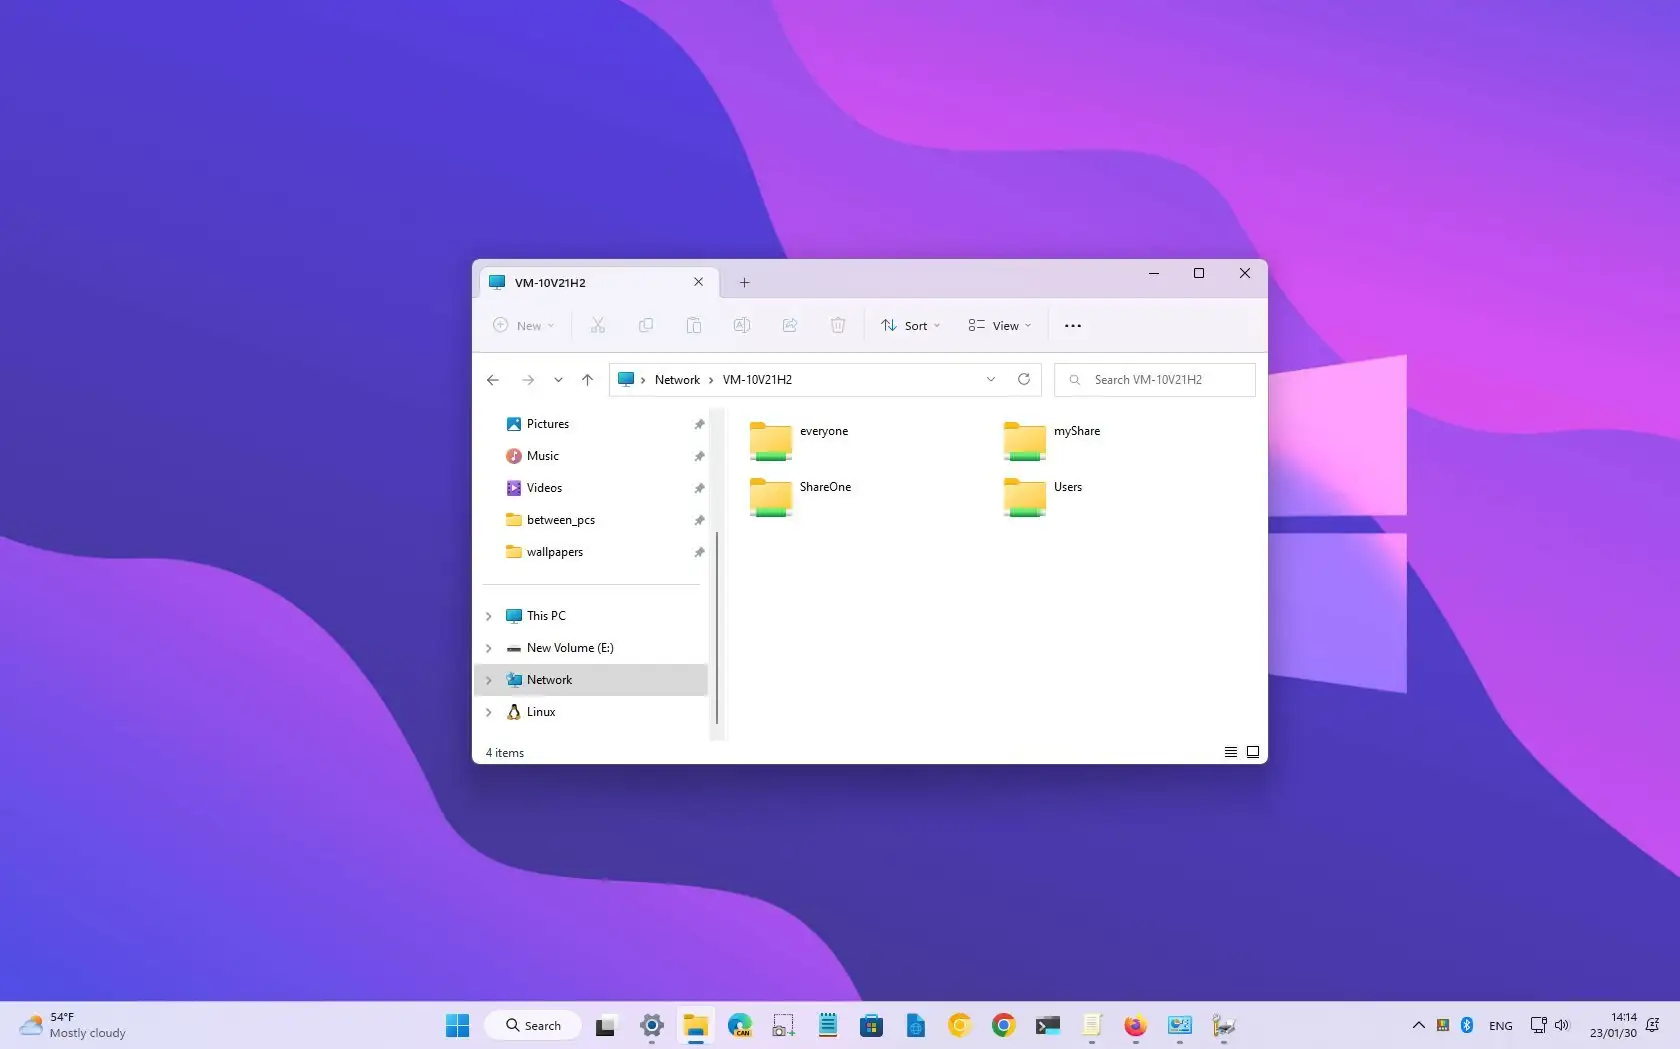Click Network in the breadcrumb path
Viewport: 1680px width, 1049px height.
coord(677,379)
